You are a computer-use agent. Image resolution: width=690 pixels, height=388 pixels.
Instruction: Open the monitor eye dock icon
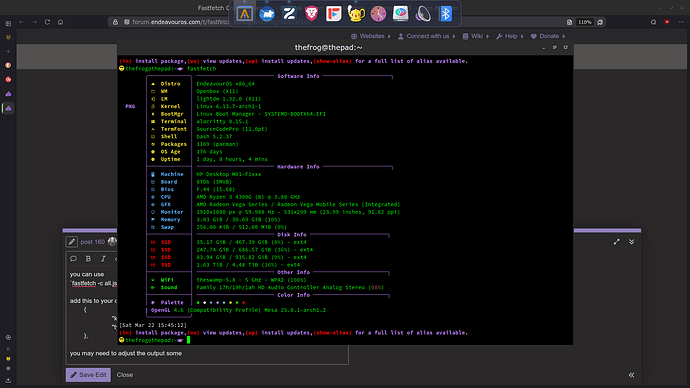coord(400,14)
